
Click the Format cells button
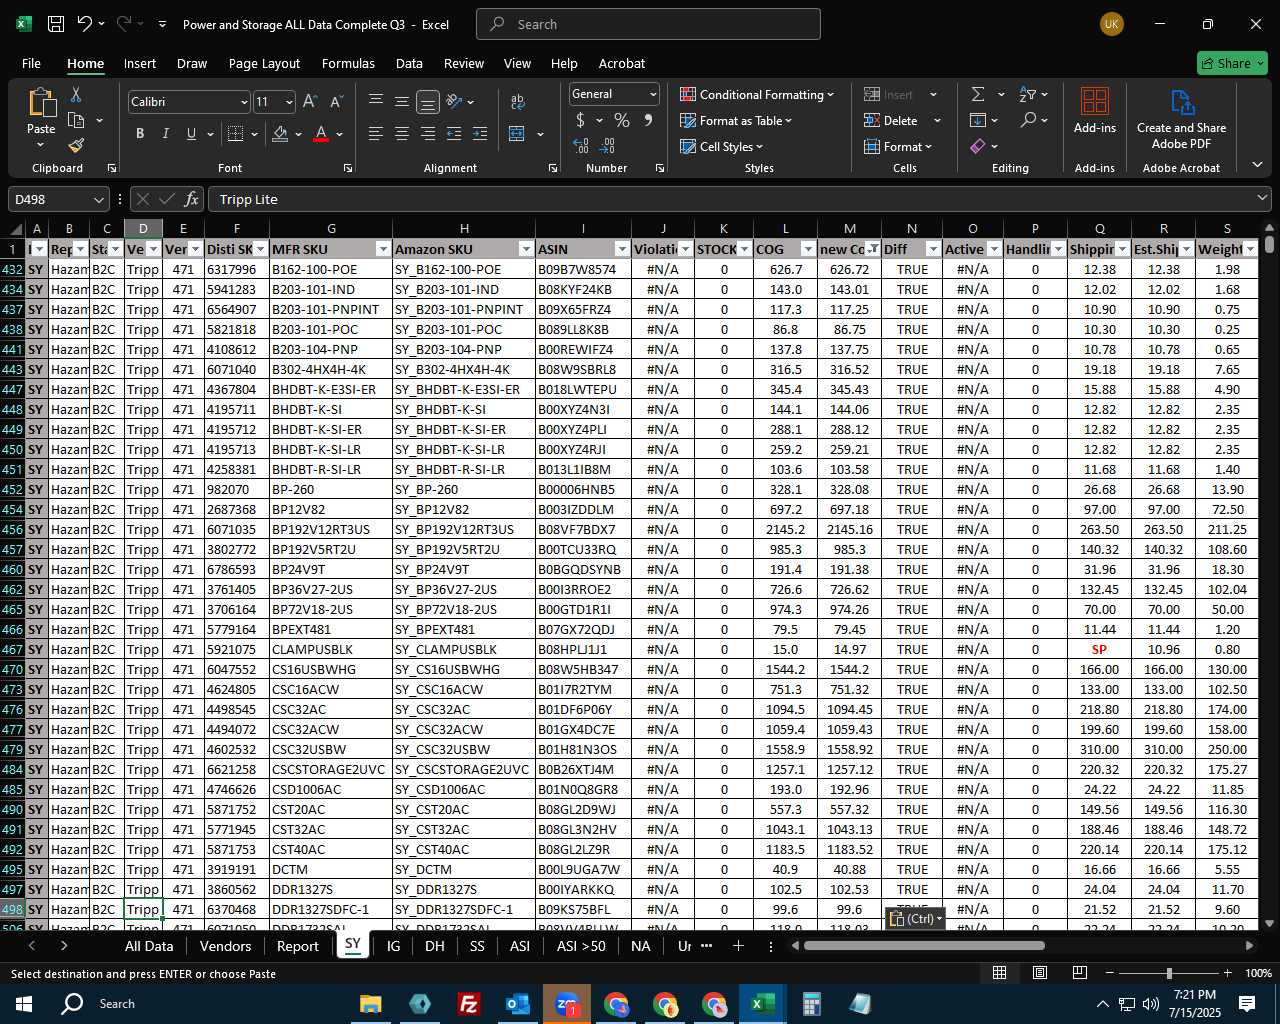[898, 146]
